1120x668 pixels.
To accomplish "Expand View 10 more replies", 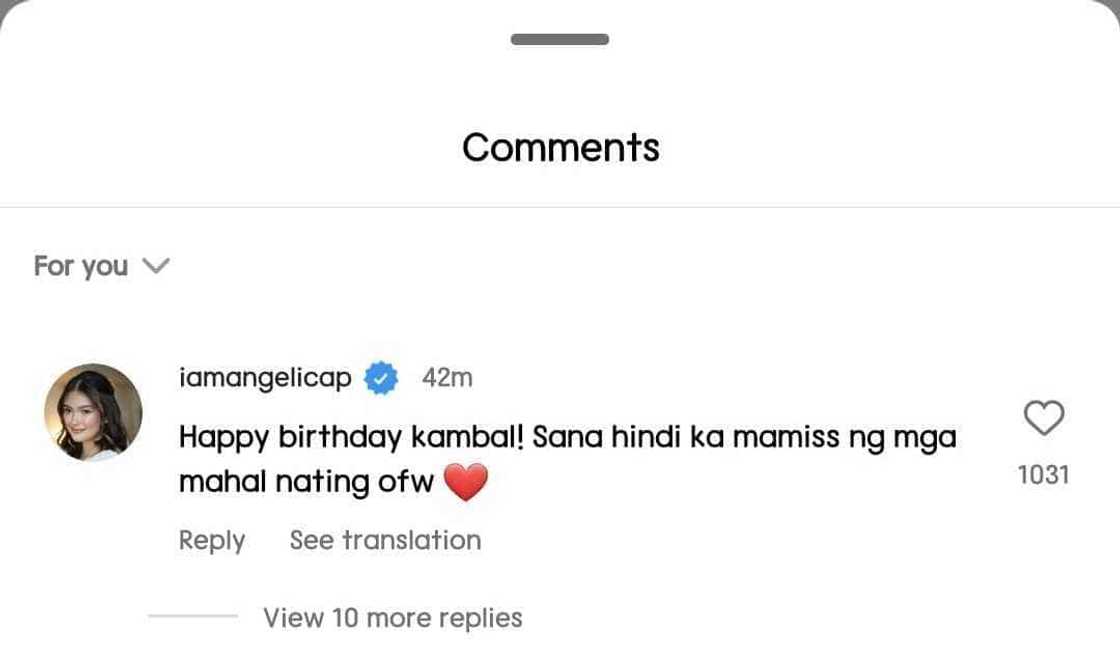I will pyautogui.click(x=392, y=618).
